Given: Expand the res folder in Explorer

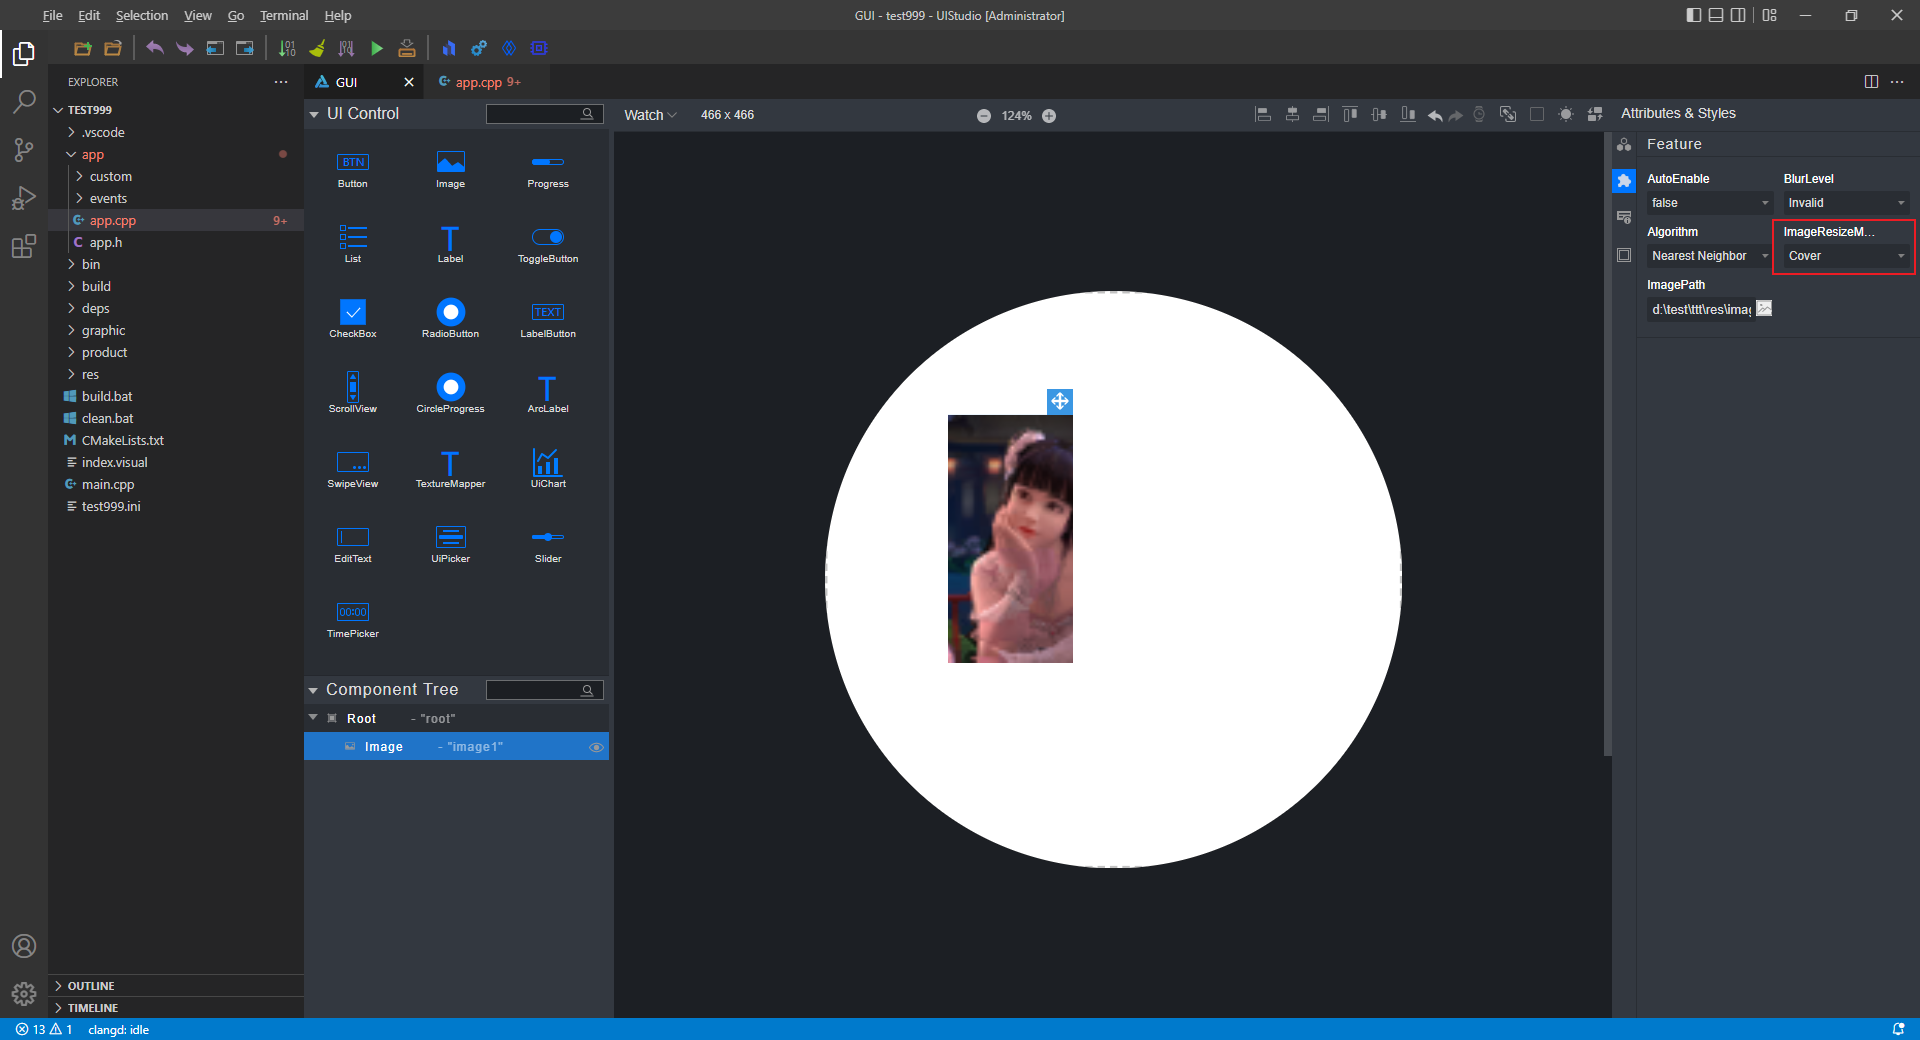Looking at the screenshot, I should click(90, 375).
